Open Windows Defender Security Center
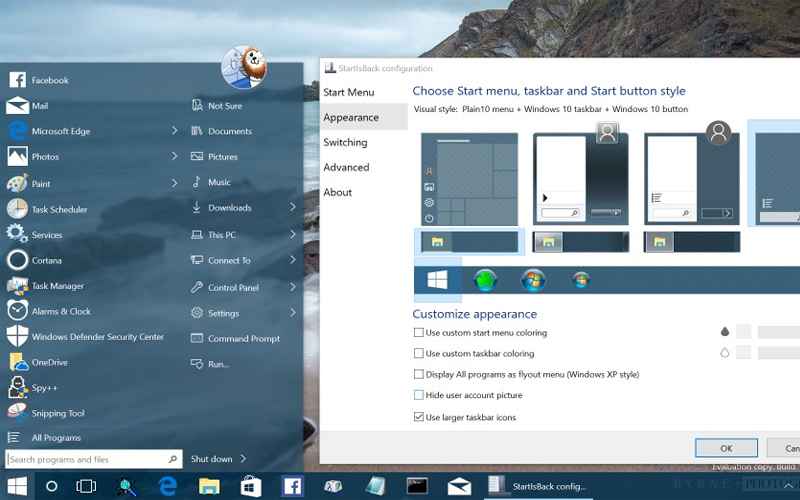Screen dimensions: 800x500 click(x=86, y=337)
